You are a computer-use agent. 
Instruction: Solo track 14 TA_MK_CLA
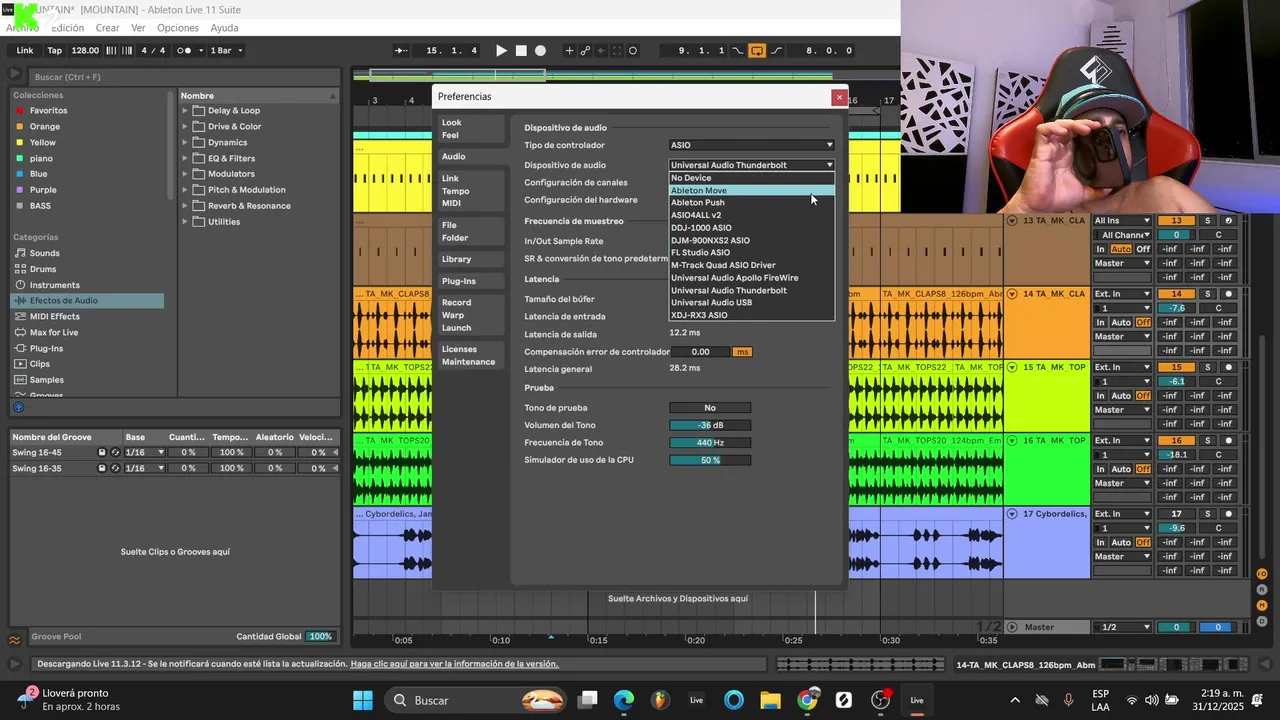tap(1207, 294)
